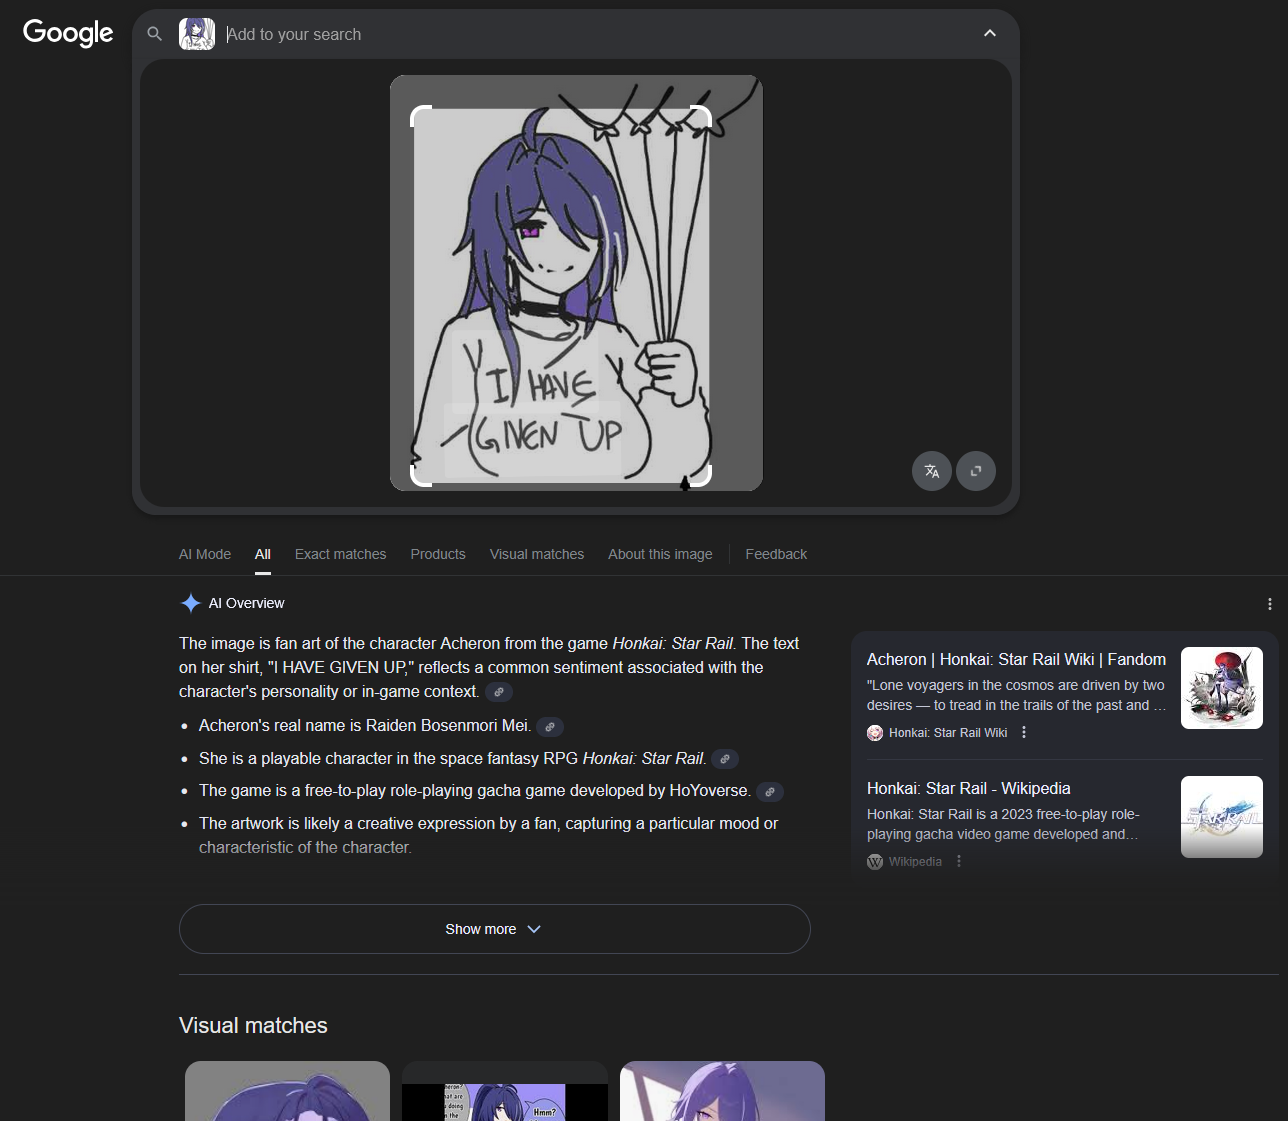Screen dimensions: 1288x1121
Task: Click the Honkai: Star Rail Wiki favicon
Action: [875, 733]
